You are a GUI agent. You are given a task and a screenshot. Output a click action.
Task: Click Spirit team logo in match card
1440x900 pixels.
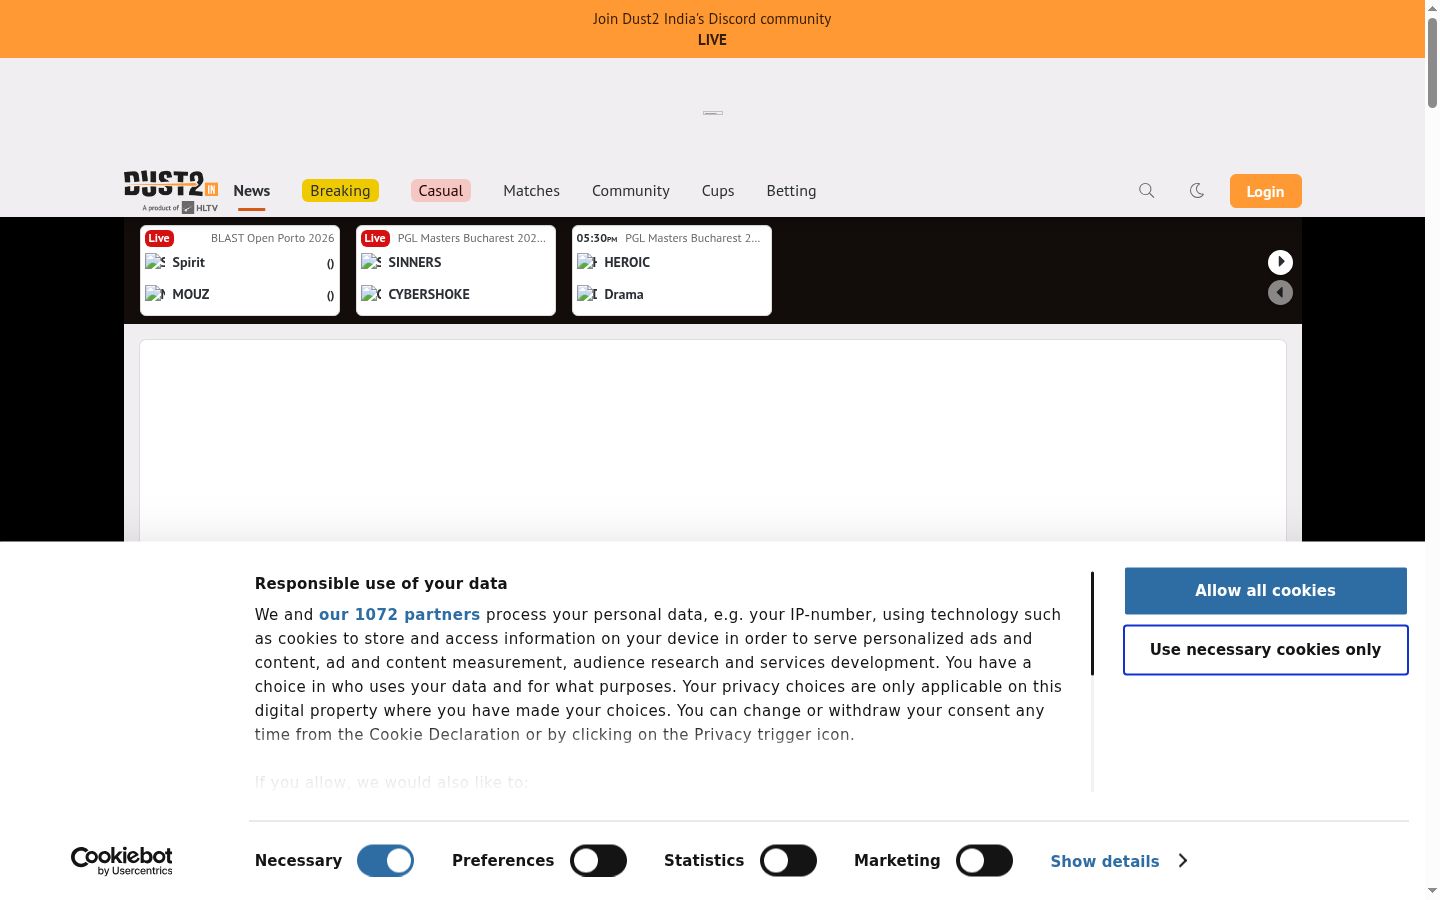pos(155,262)
